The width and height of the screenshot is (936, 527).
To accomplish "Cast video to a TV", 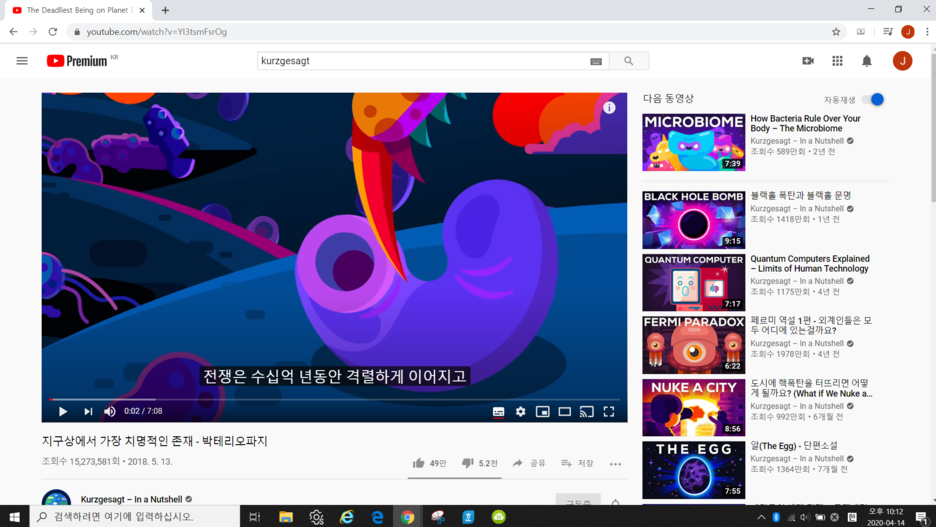I will [x=587, y=412].
